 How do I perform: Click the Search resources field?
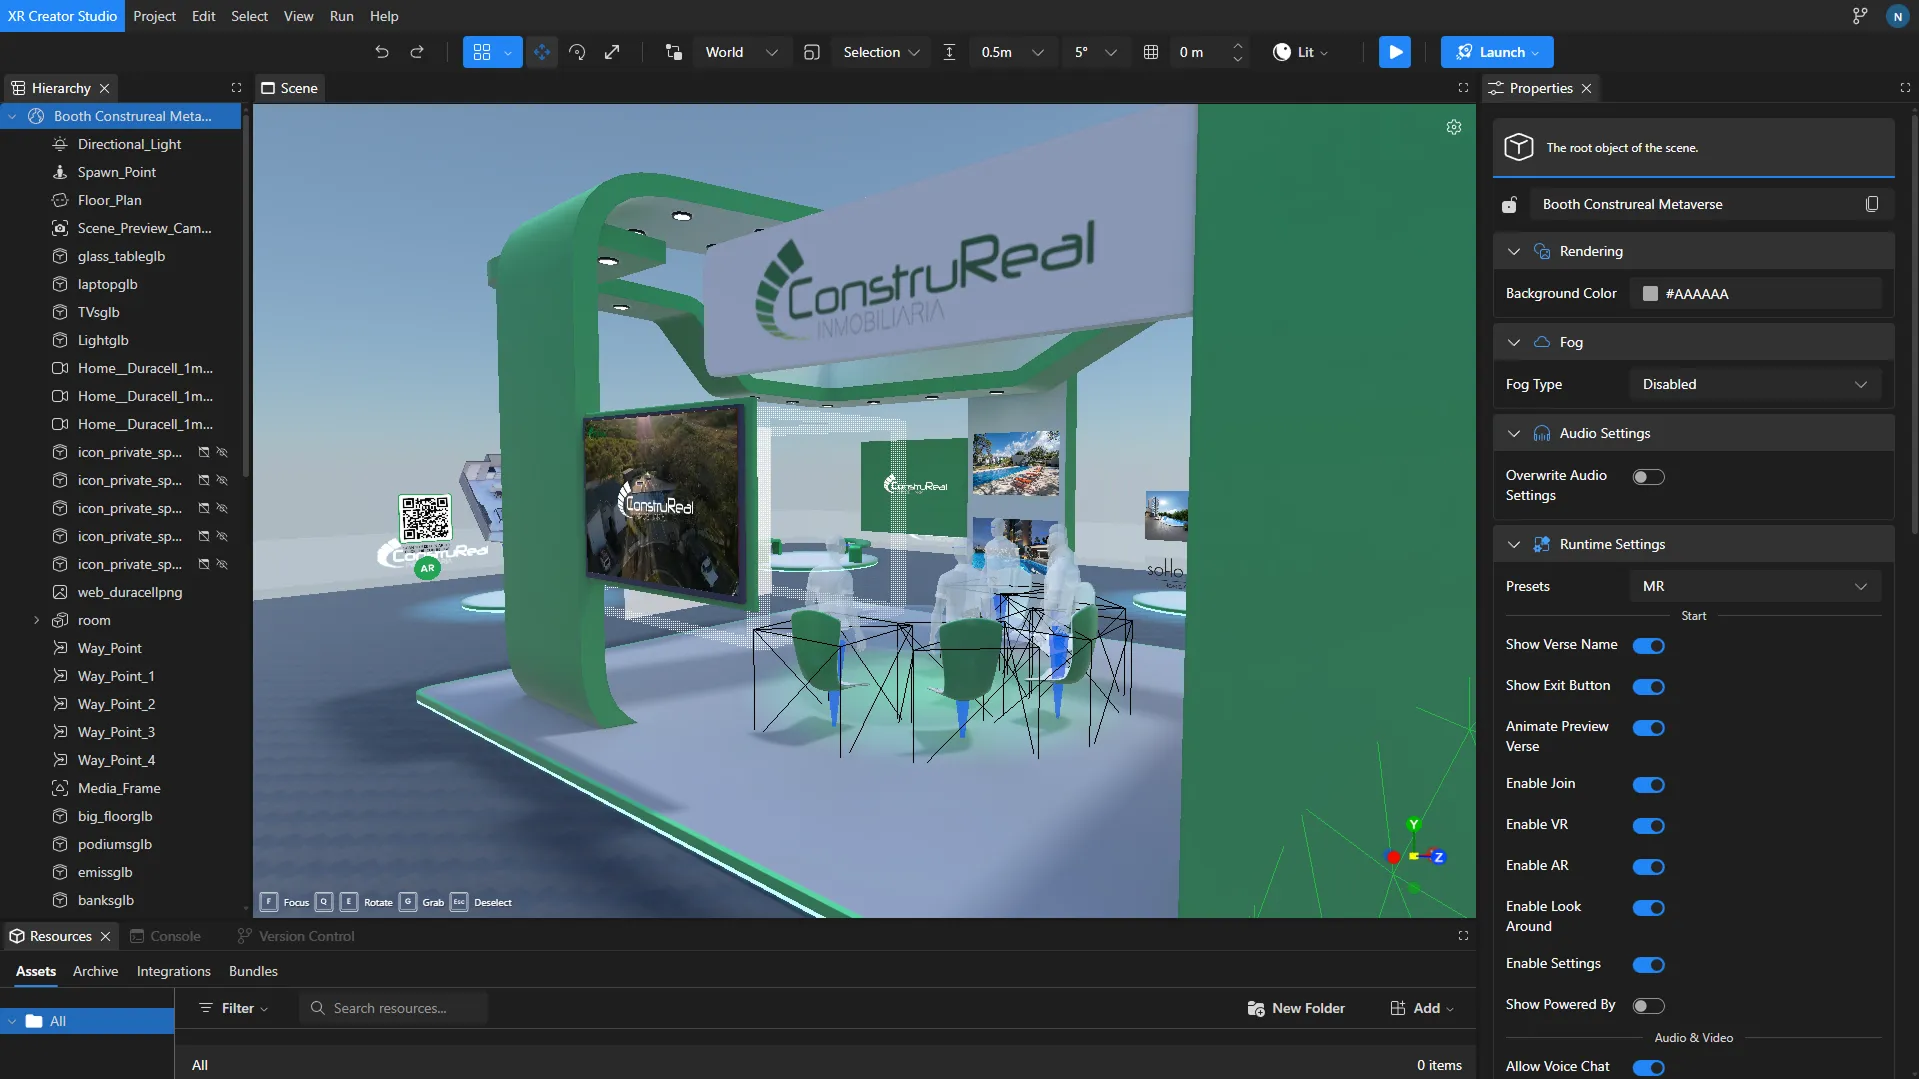click(x=393, y=1008)
